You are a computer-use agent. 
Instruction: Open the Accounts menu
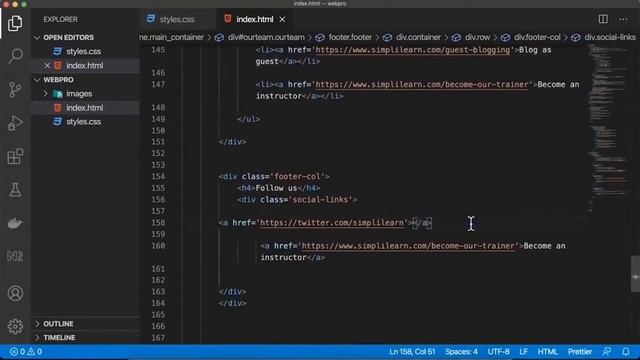tap(15, 293)
